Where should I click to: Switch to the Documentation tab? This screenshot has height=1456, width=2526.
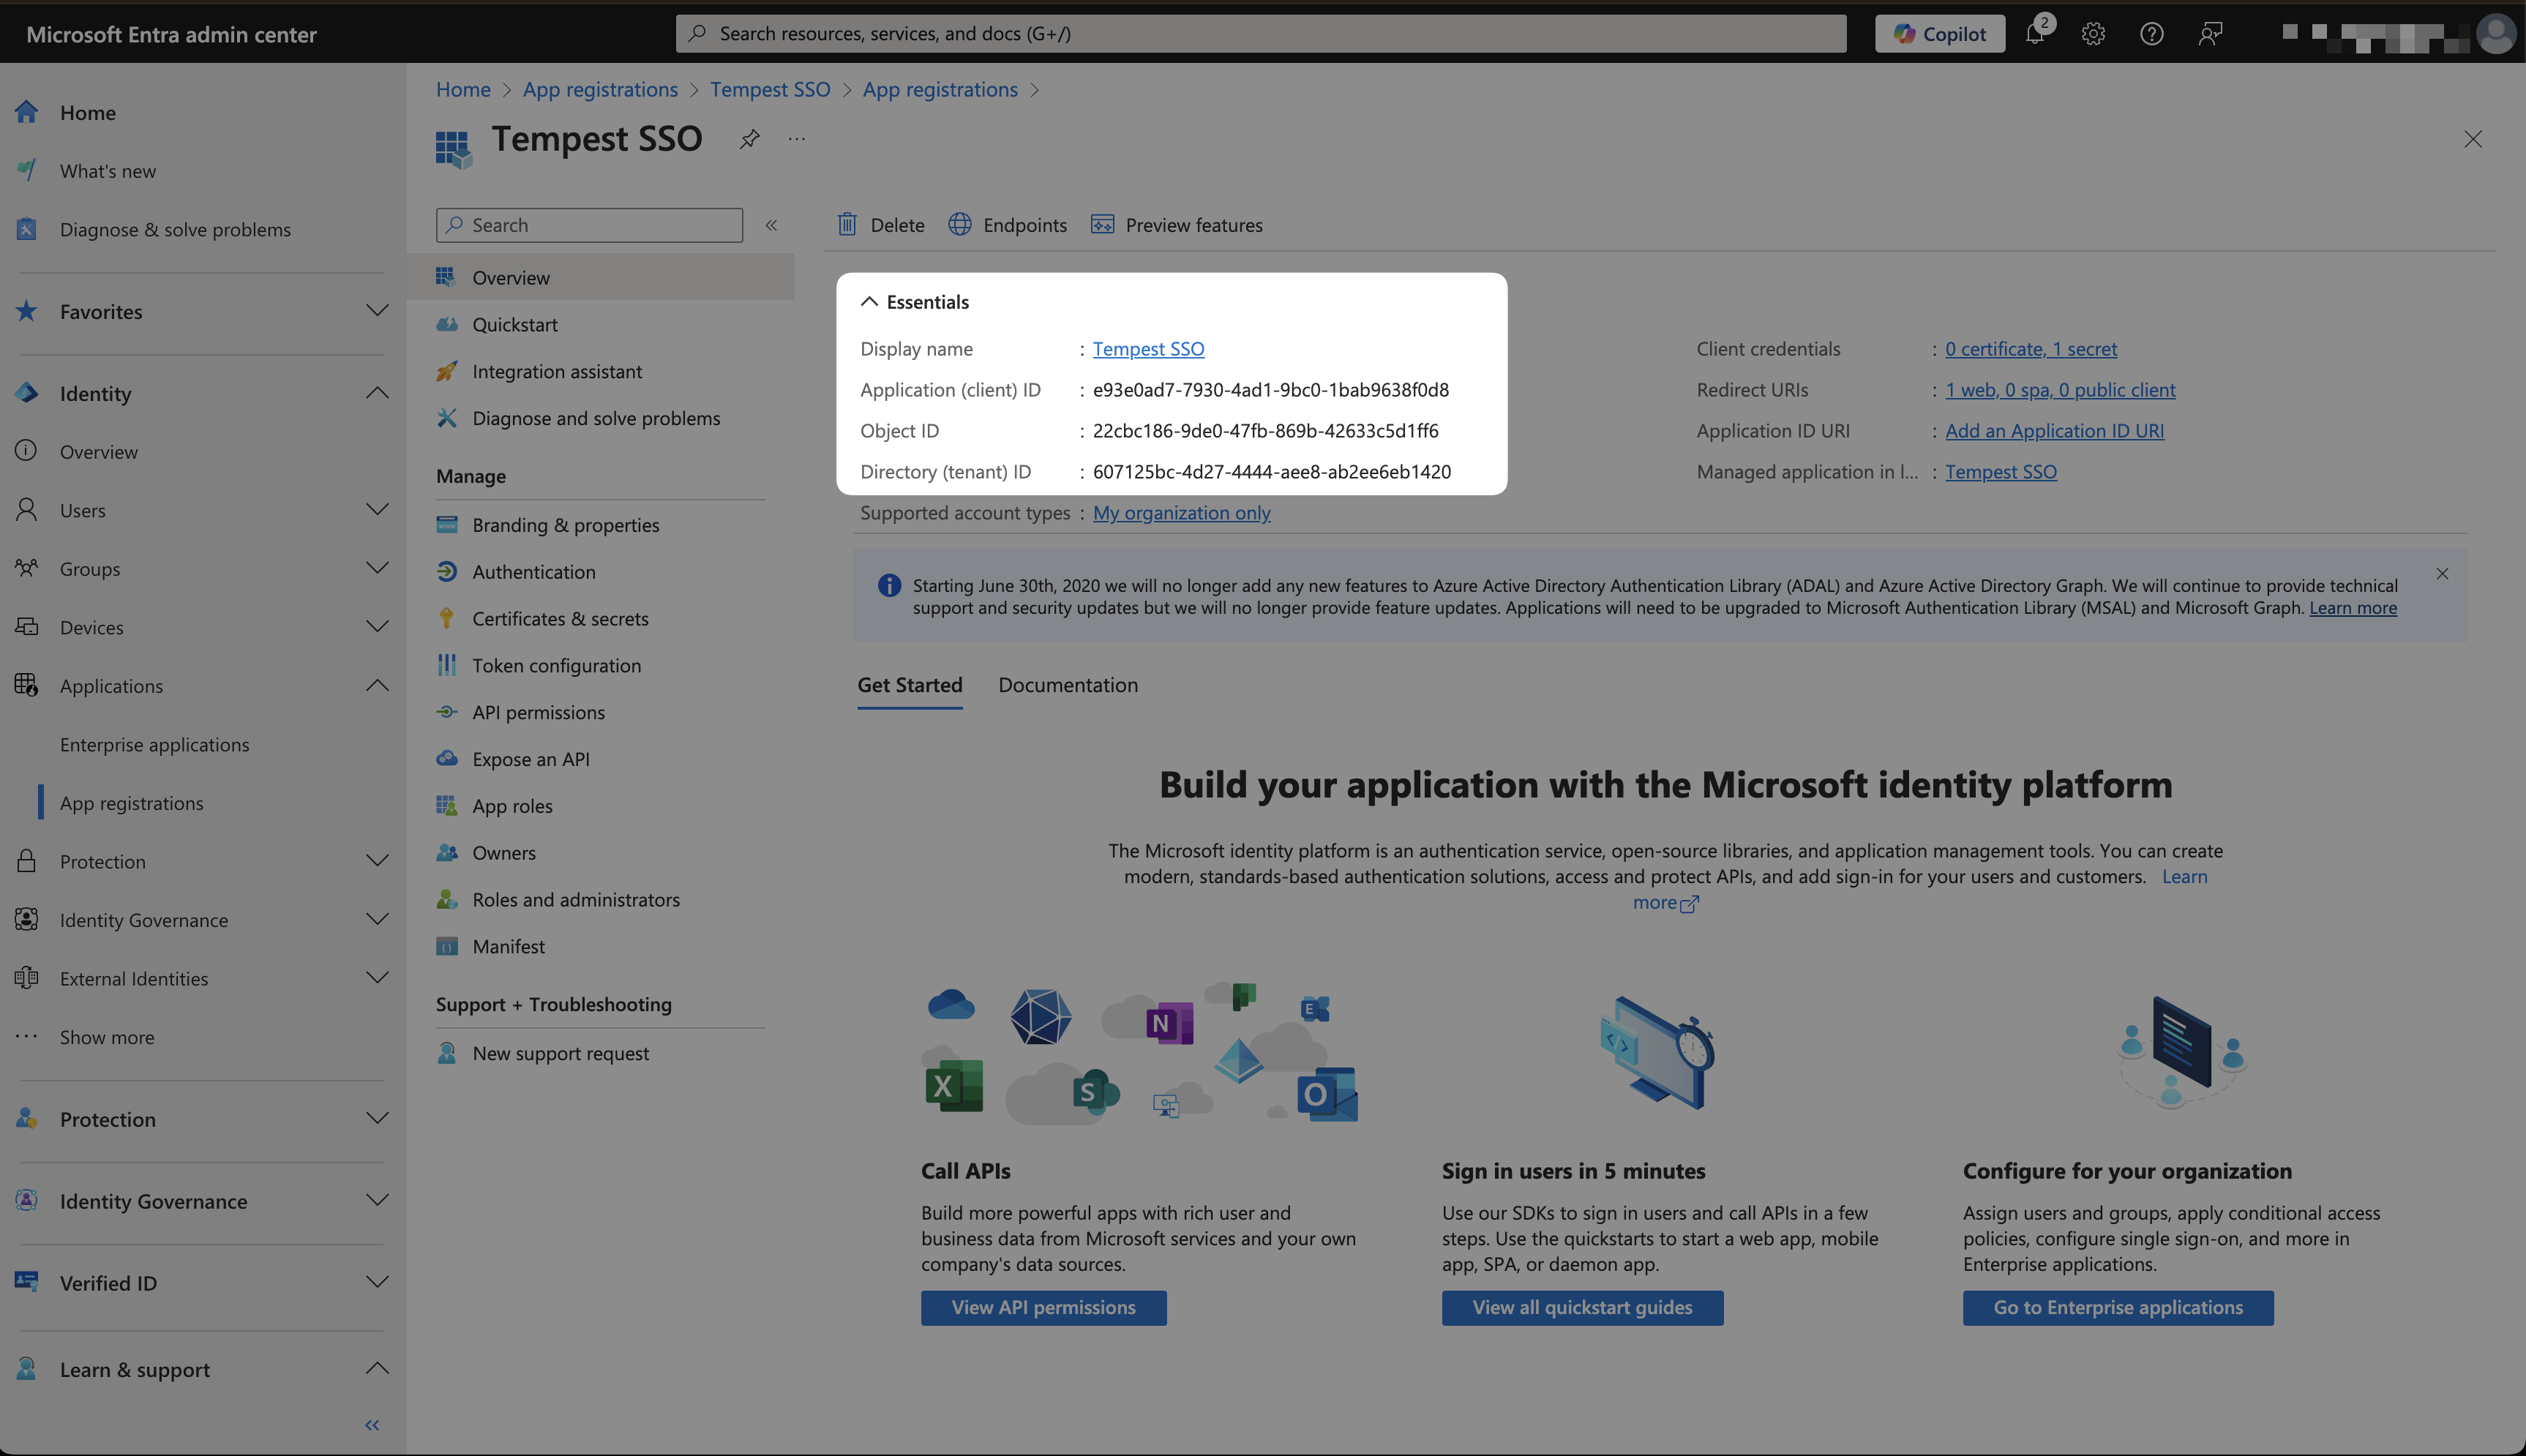pyautogui.click(x=1067, y=685)
